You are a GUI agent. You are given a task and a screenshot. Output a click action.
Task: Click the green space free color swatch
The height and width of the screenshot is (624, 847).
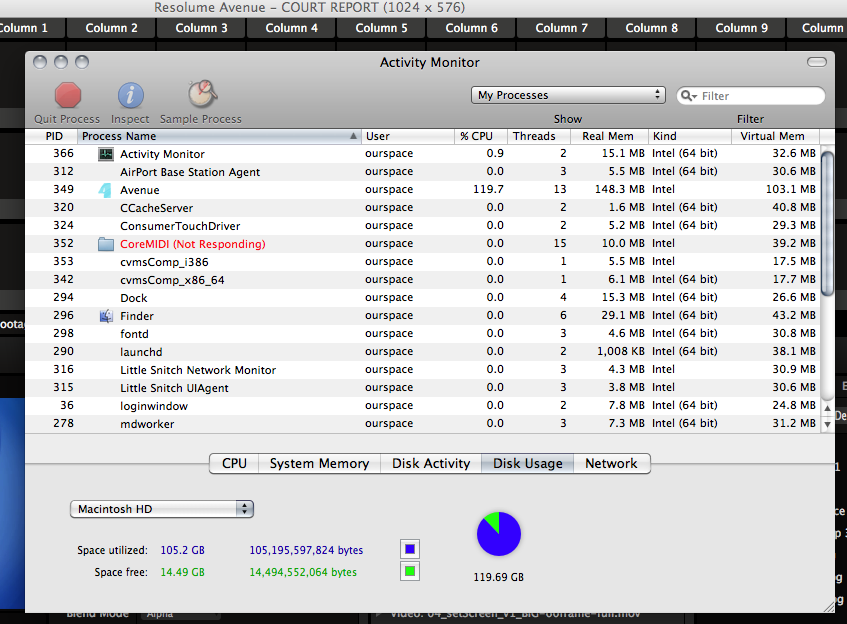(410, 571)
